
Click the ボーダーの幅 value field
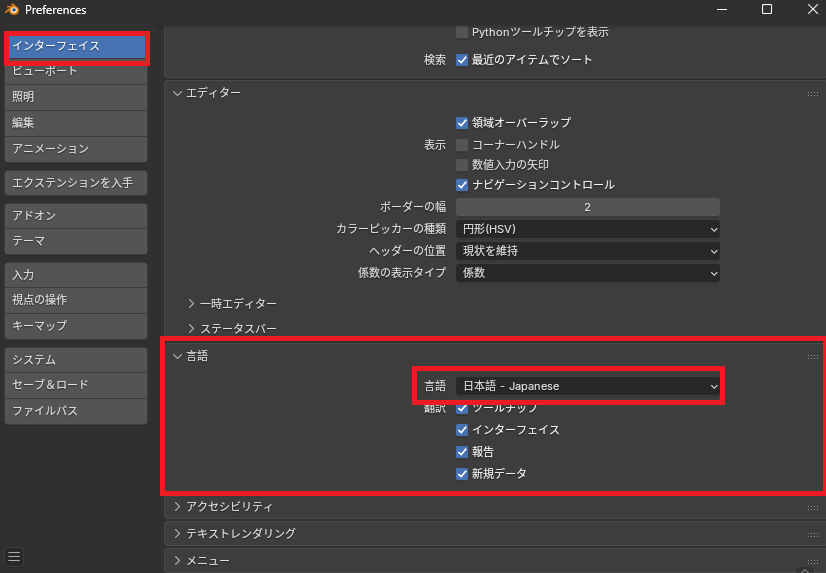point(588,207)
